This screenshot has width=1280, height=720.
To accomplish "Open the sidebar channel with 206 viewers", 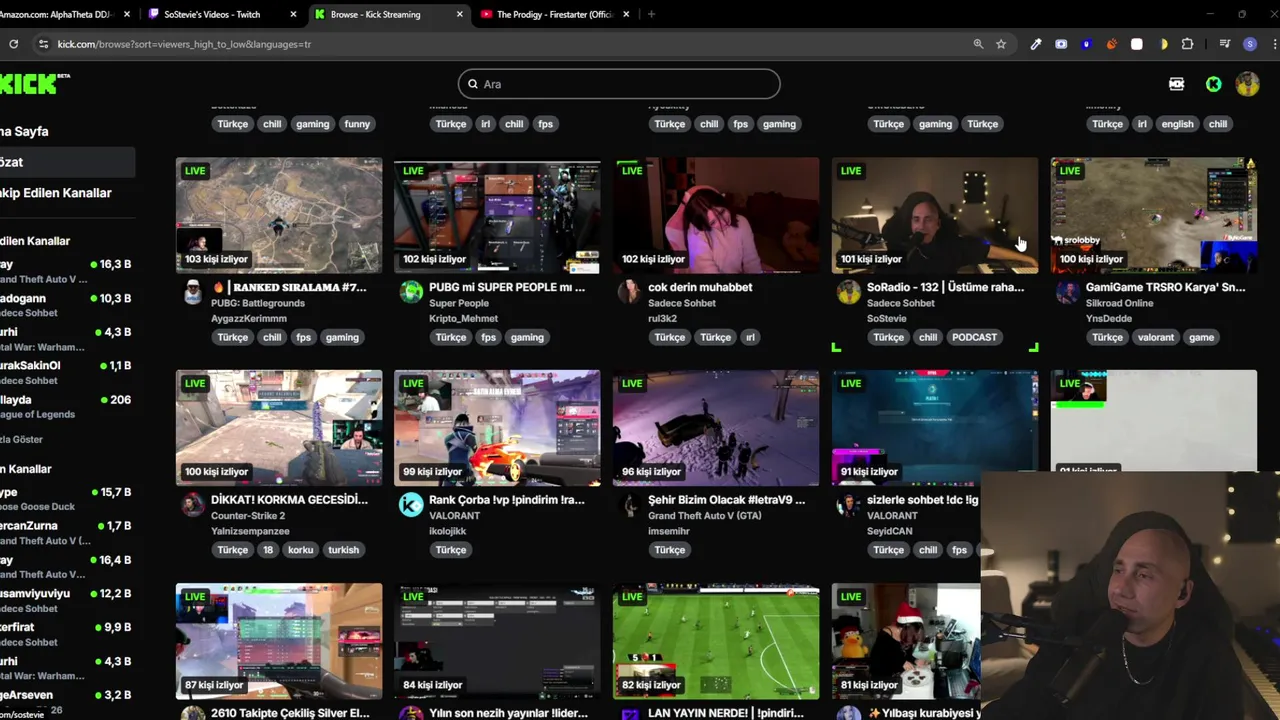I will [x=66, y=406].
